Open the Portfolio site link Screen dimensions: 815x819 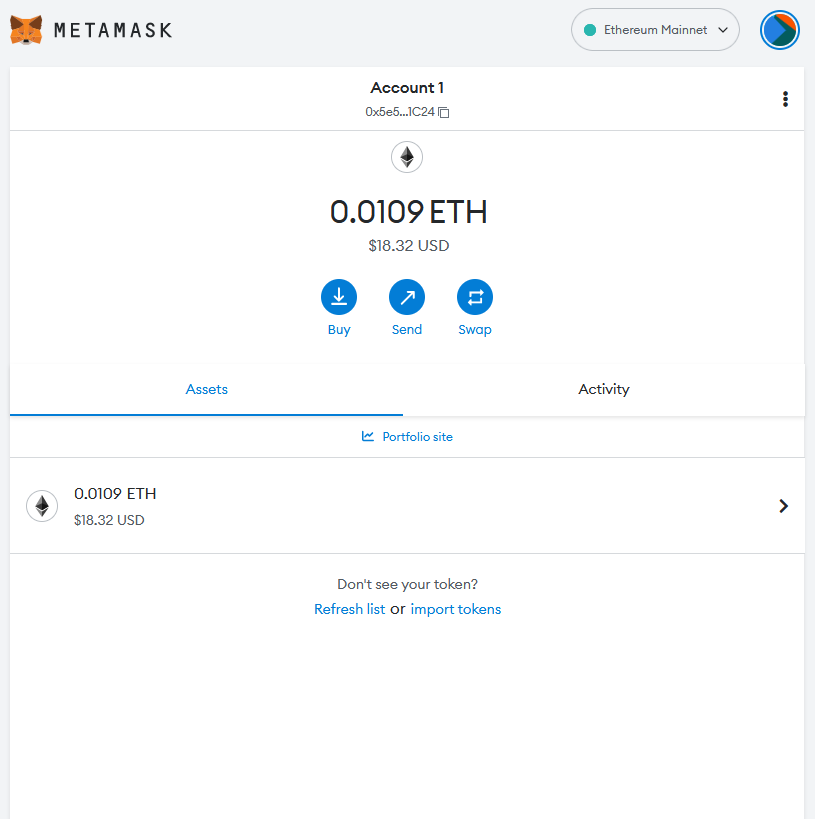(417, 437)
